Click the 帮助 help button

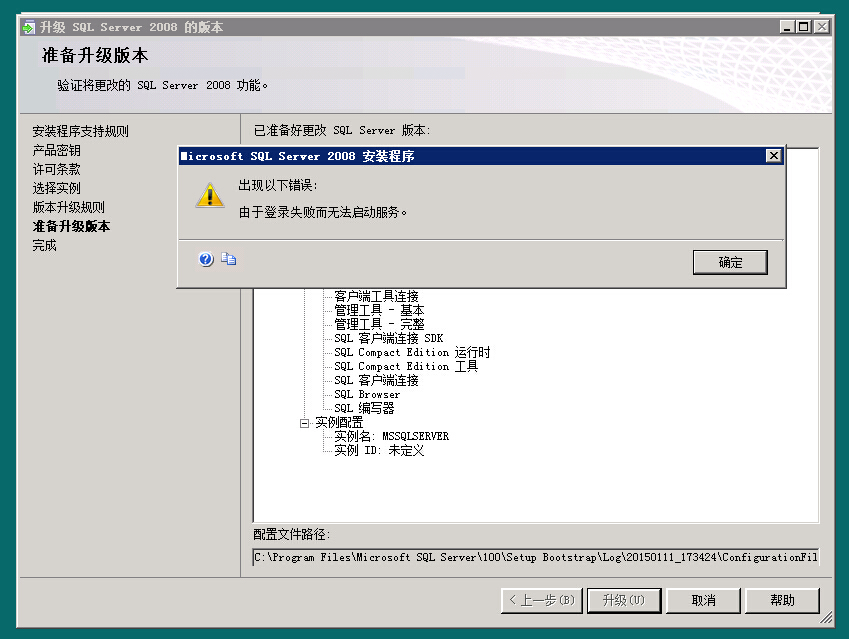[782, 601]
